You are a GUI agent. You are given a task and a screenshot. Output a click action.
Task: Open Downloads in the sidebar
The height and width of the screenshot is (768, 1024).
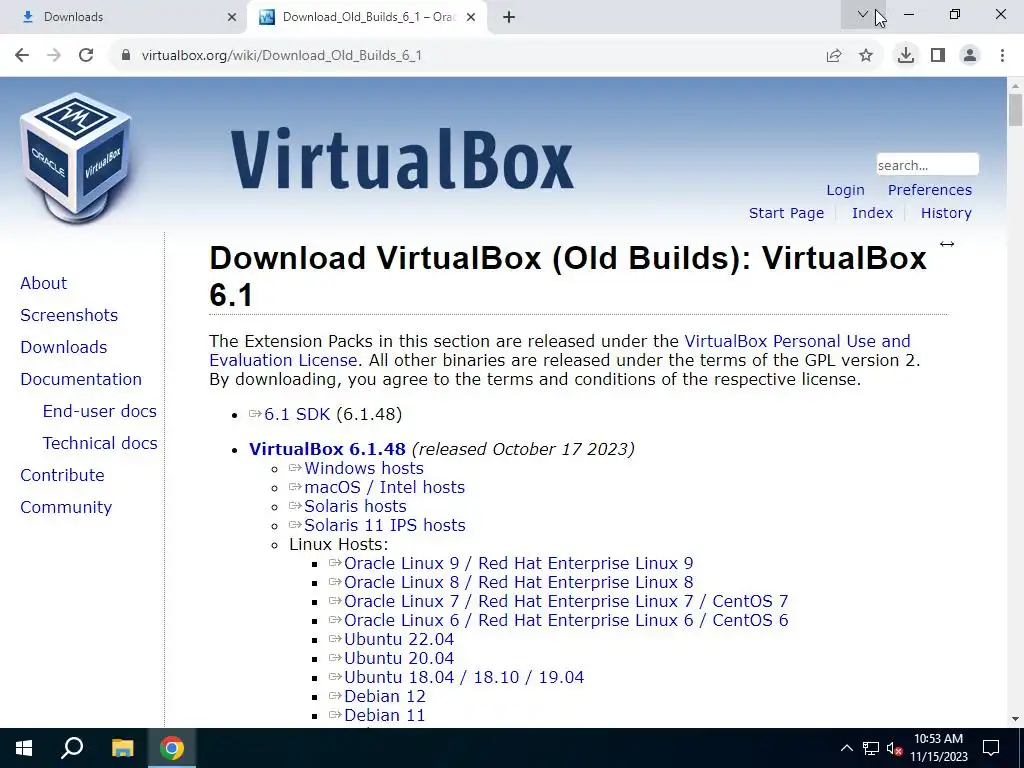63,347
